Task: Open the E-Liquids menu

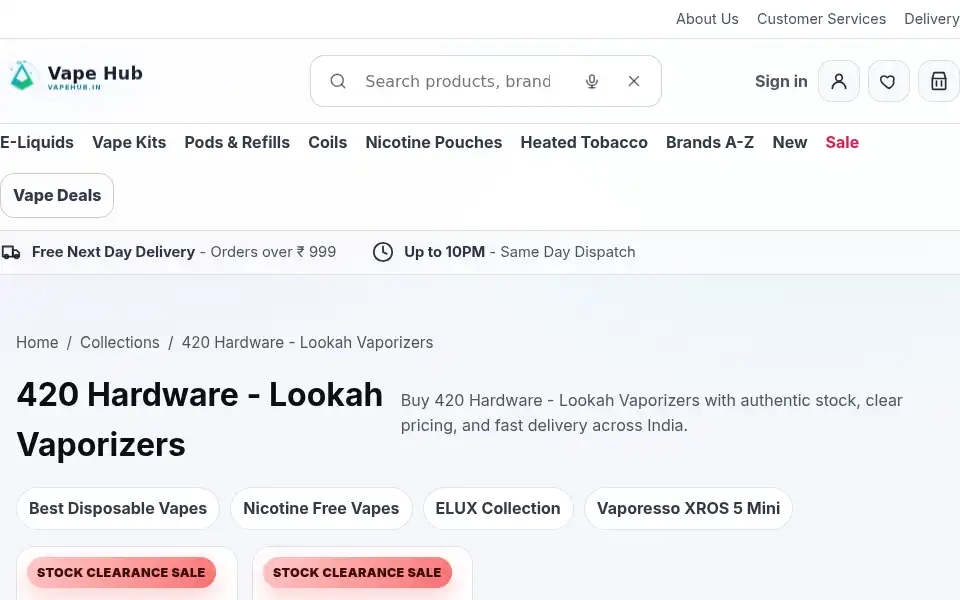Action: tap(37, 142)
